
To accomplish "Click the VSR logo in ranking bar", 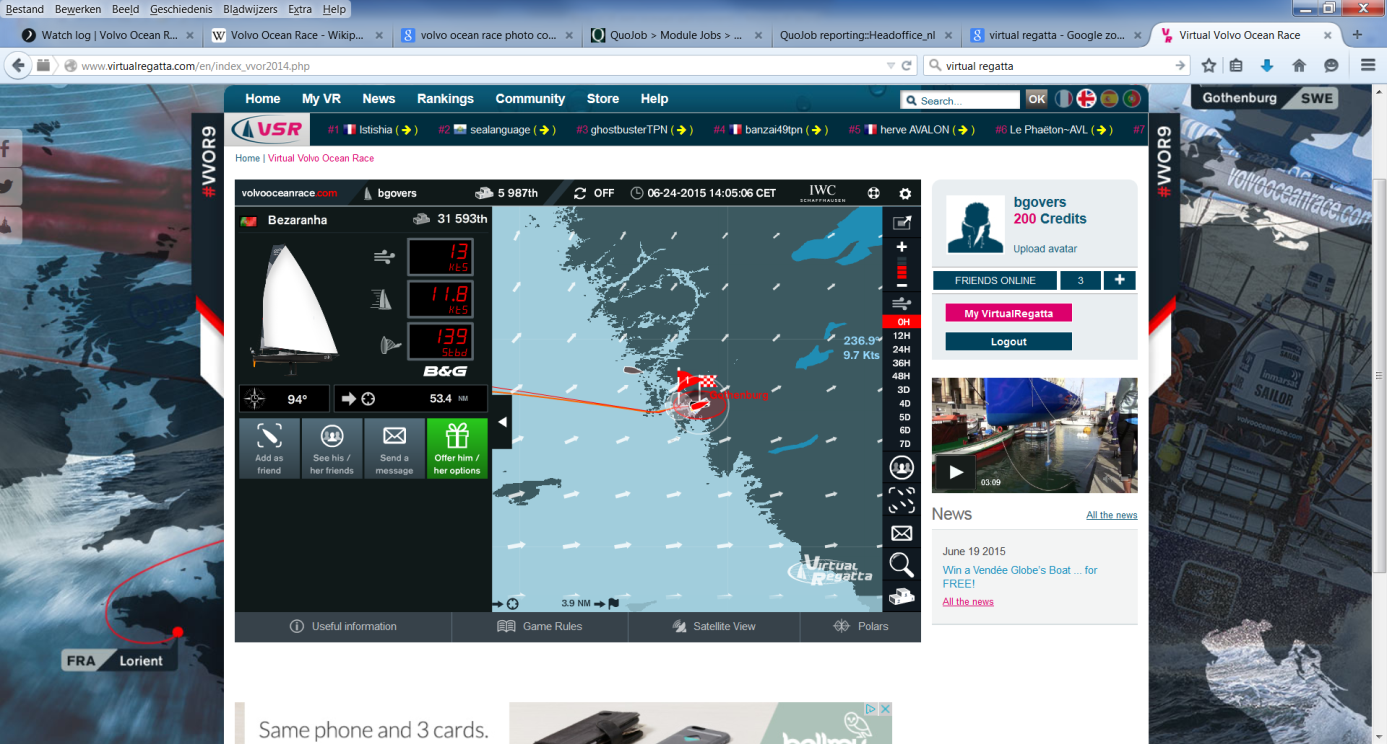I will coord(266,129).
